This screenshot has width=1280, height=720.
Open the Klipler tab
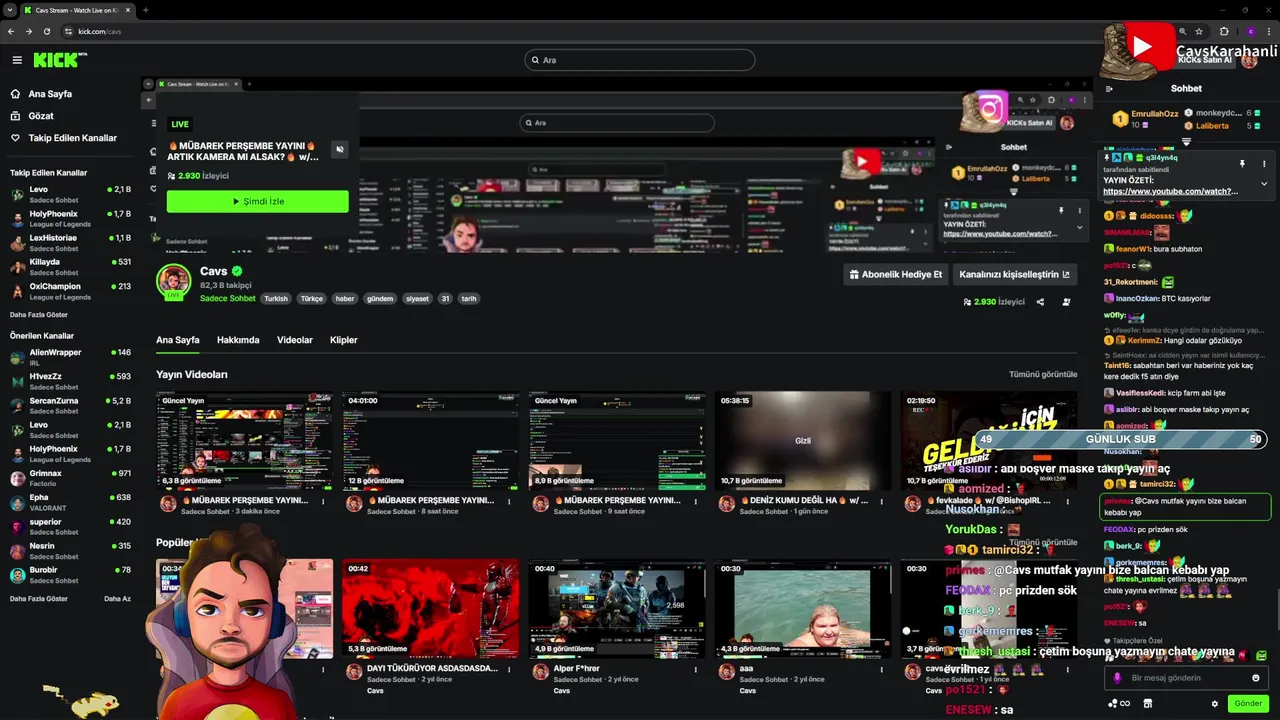344,340
